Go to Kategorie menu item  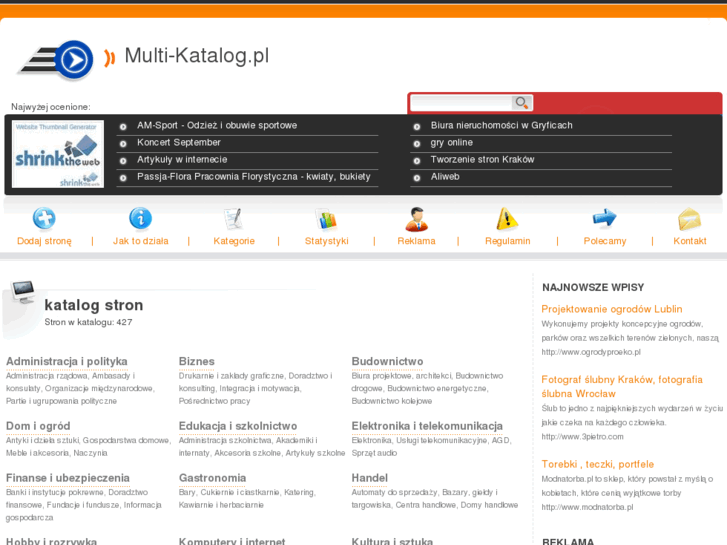[234, 241]
